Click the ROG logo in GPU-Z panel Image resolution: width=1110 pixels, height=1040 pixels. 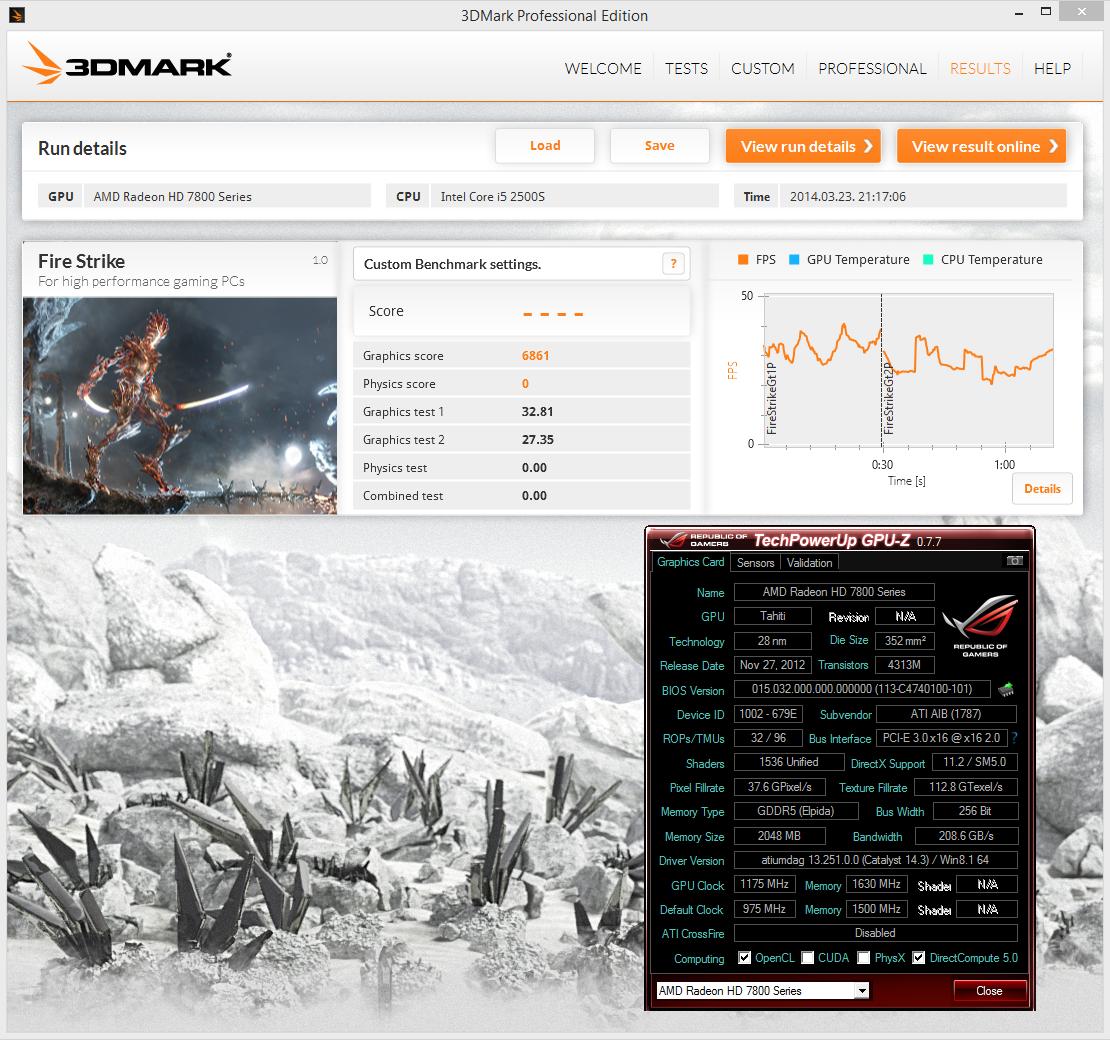980,625
